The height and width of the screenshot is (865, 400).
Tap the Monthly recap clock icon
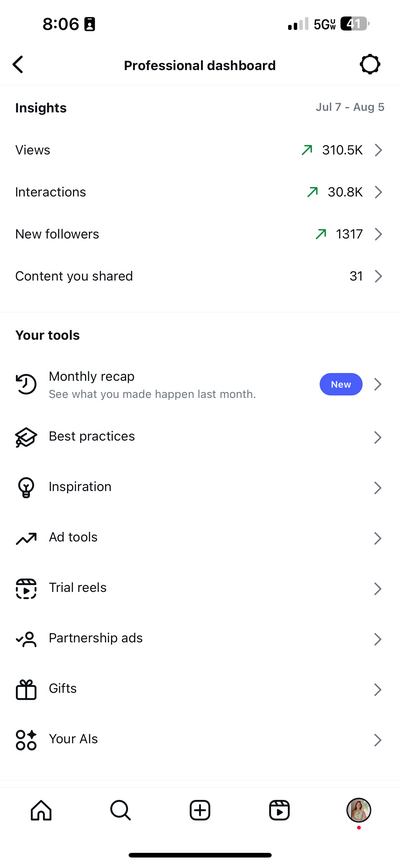pyautogui.click(x=26, y=385)
